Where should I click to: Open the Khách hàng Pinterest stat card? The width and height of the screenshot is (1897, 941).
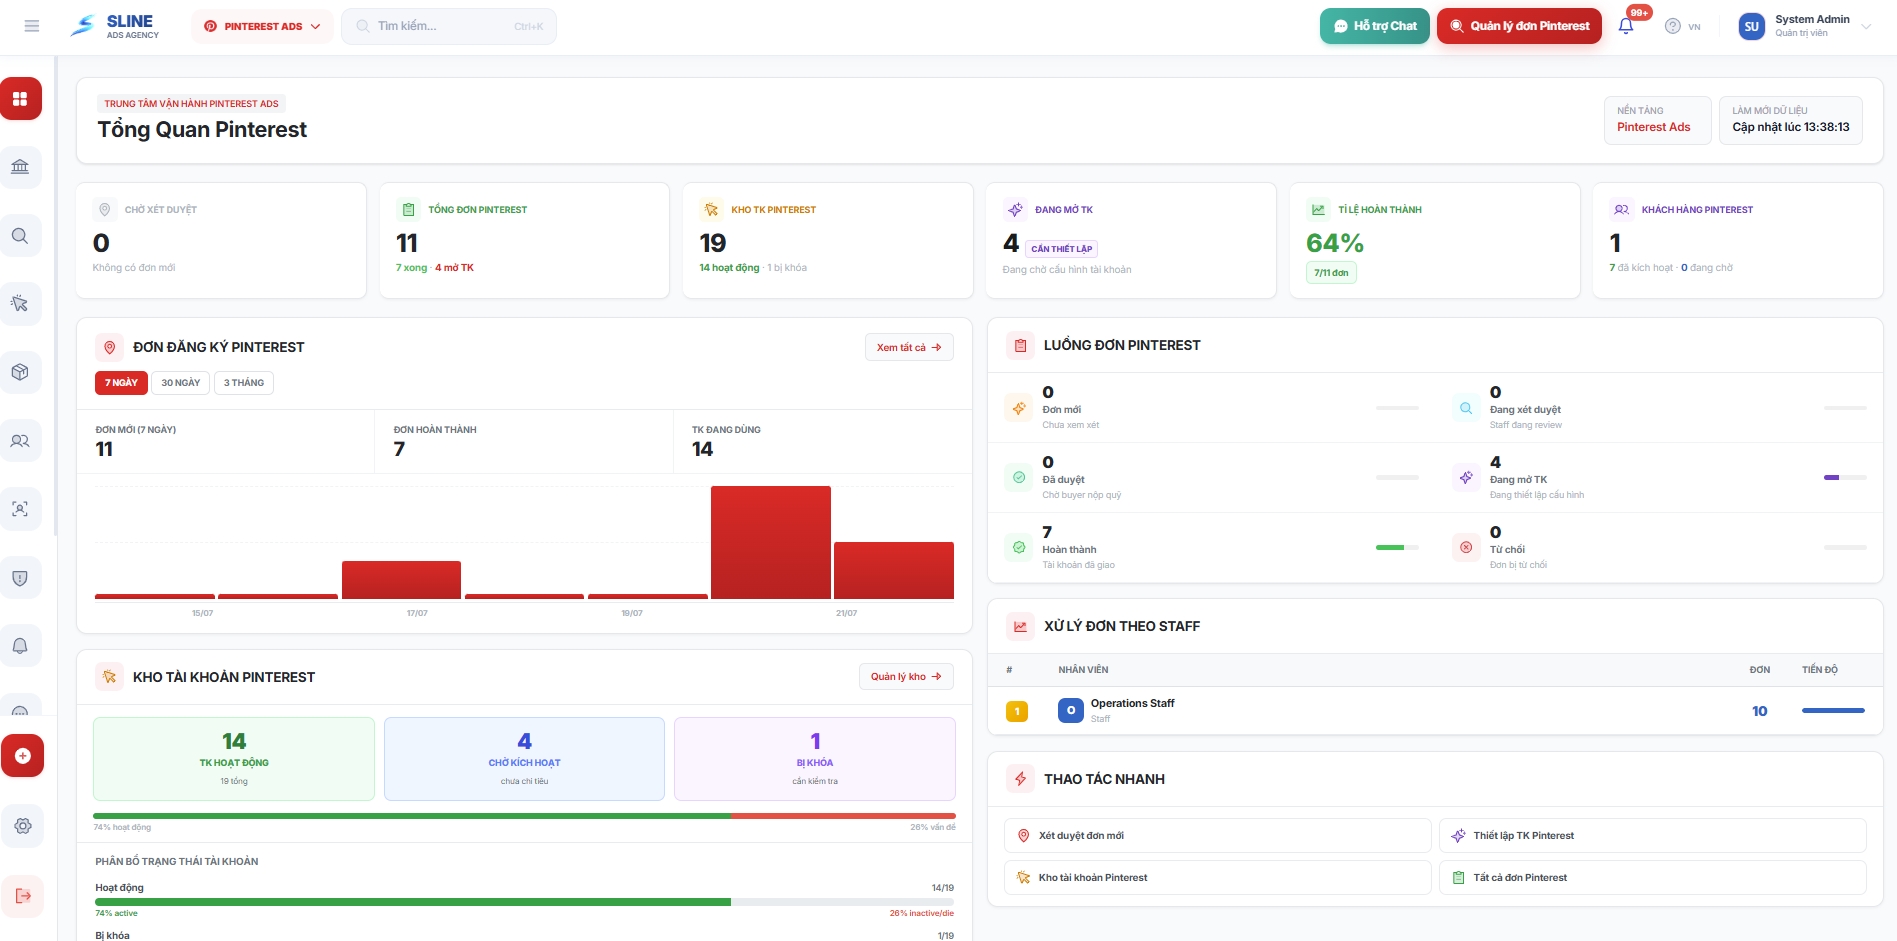(1738, 240)
